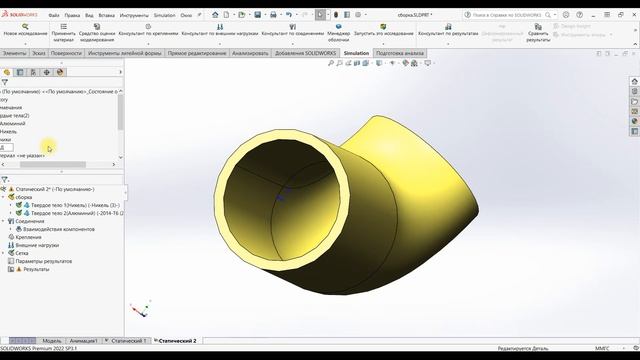Open the DimXpertManager tab icon

pyautogui.click(x=47, y=72)
